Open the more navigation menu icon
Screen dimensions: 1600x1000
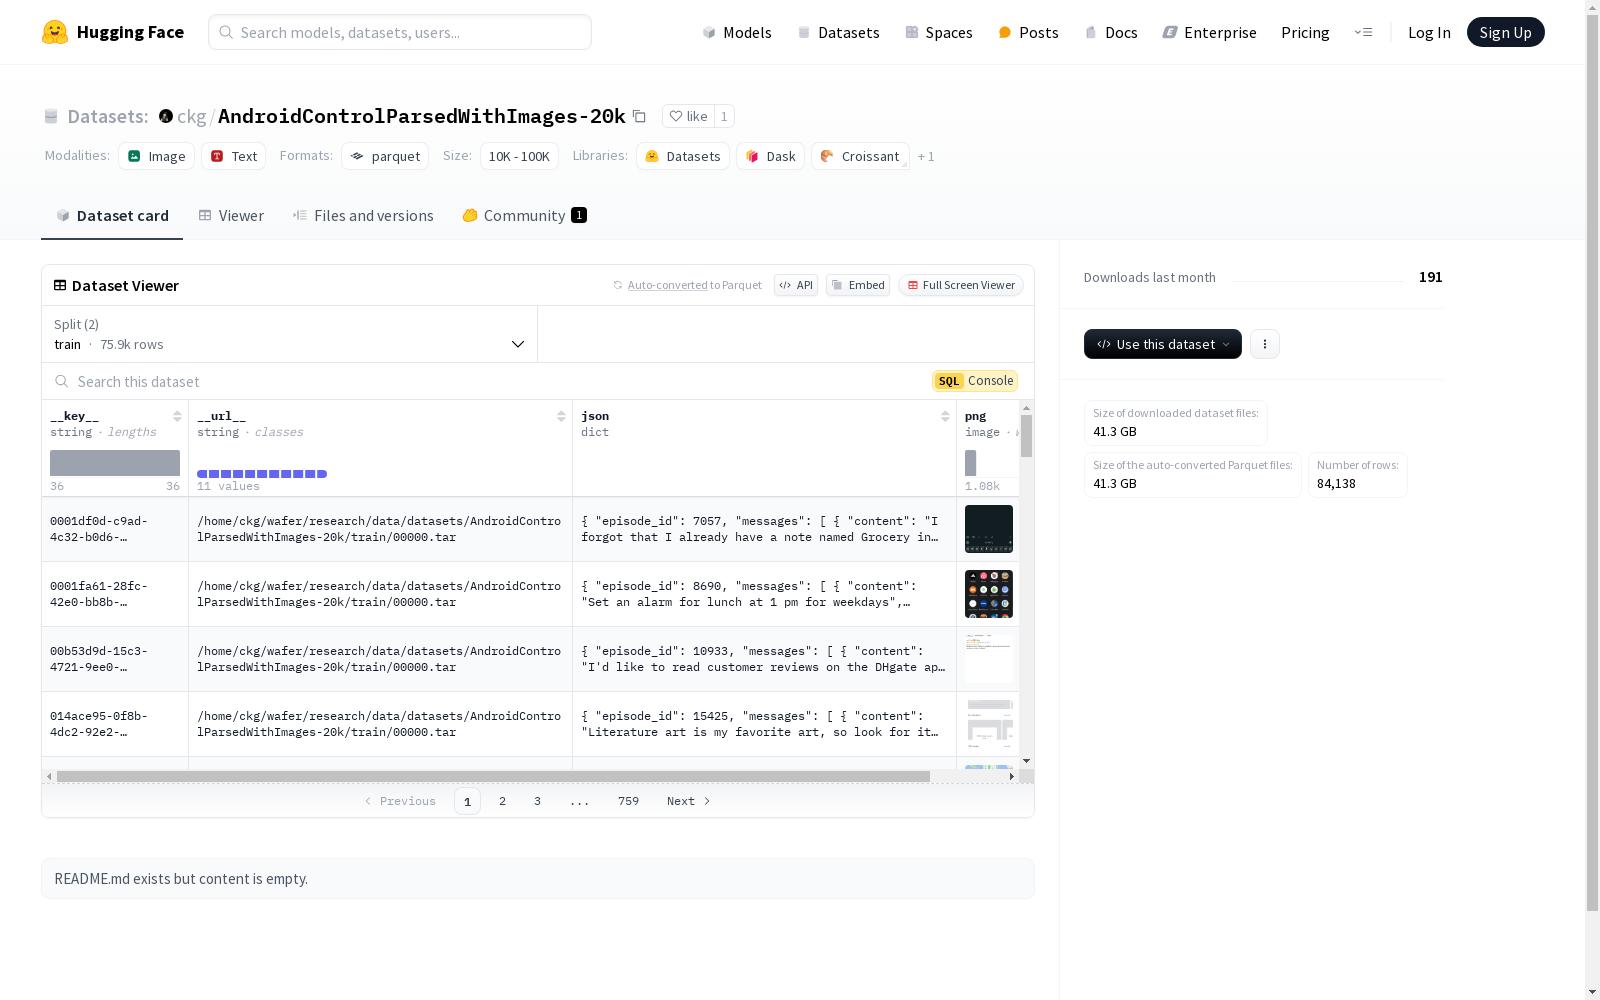pyautogui.click(x=1363, y=32)
